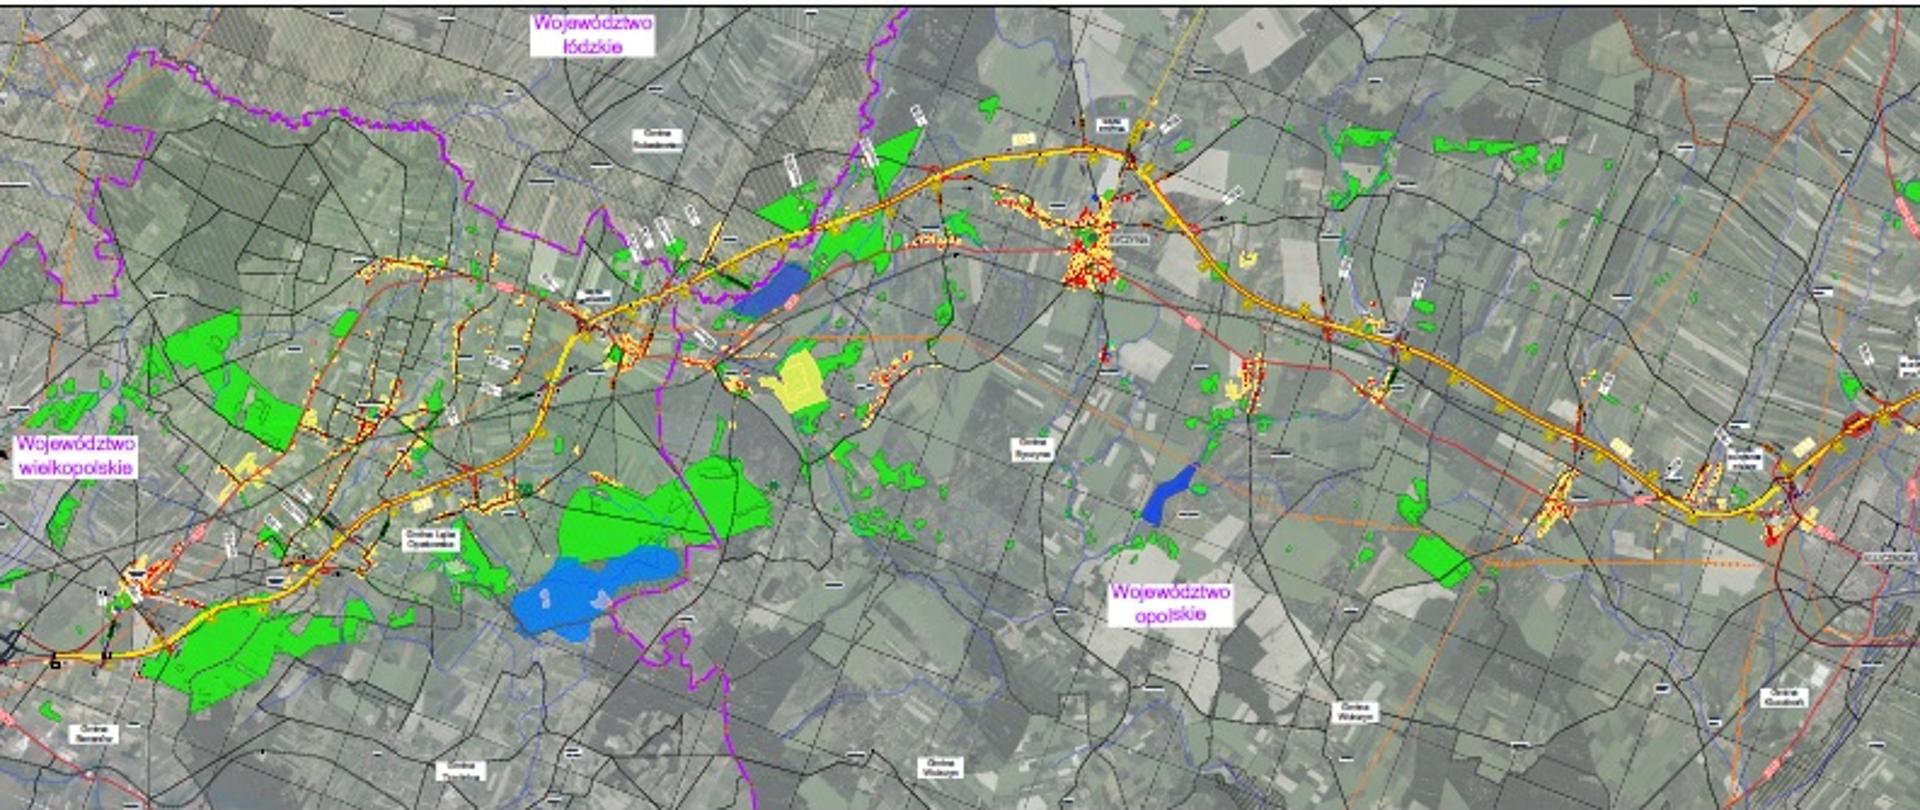Select the Gmina Gorzów label
This screenshot has height=810, width=1920.
[x=1784, y=698]
